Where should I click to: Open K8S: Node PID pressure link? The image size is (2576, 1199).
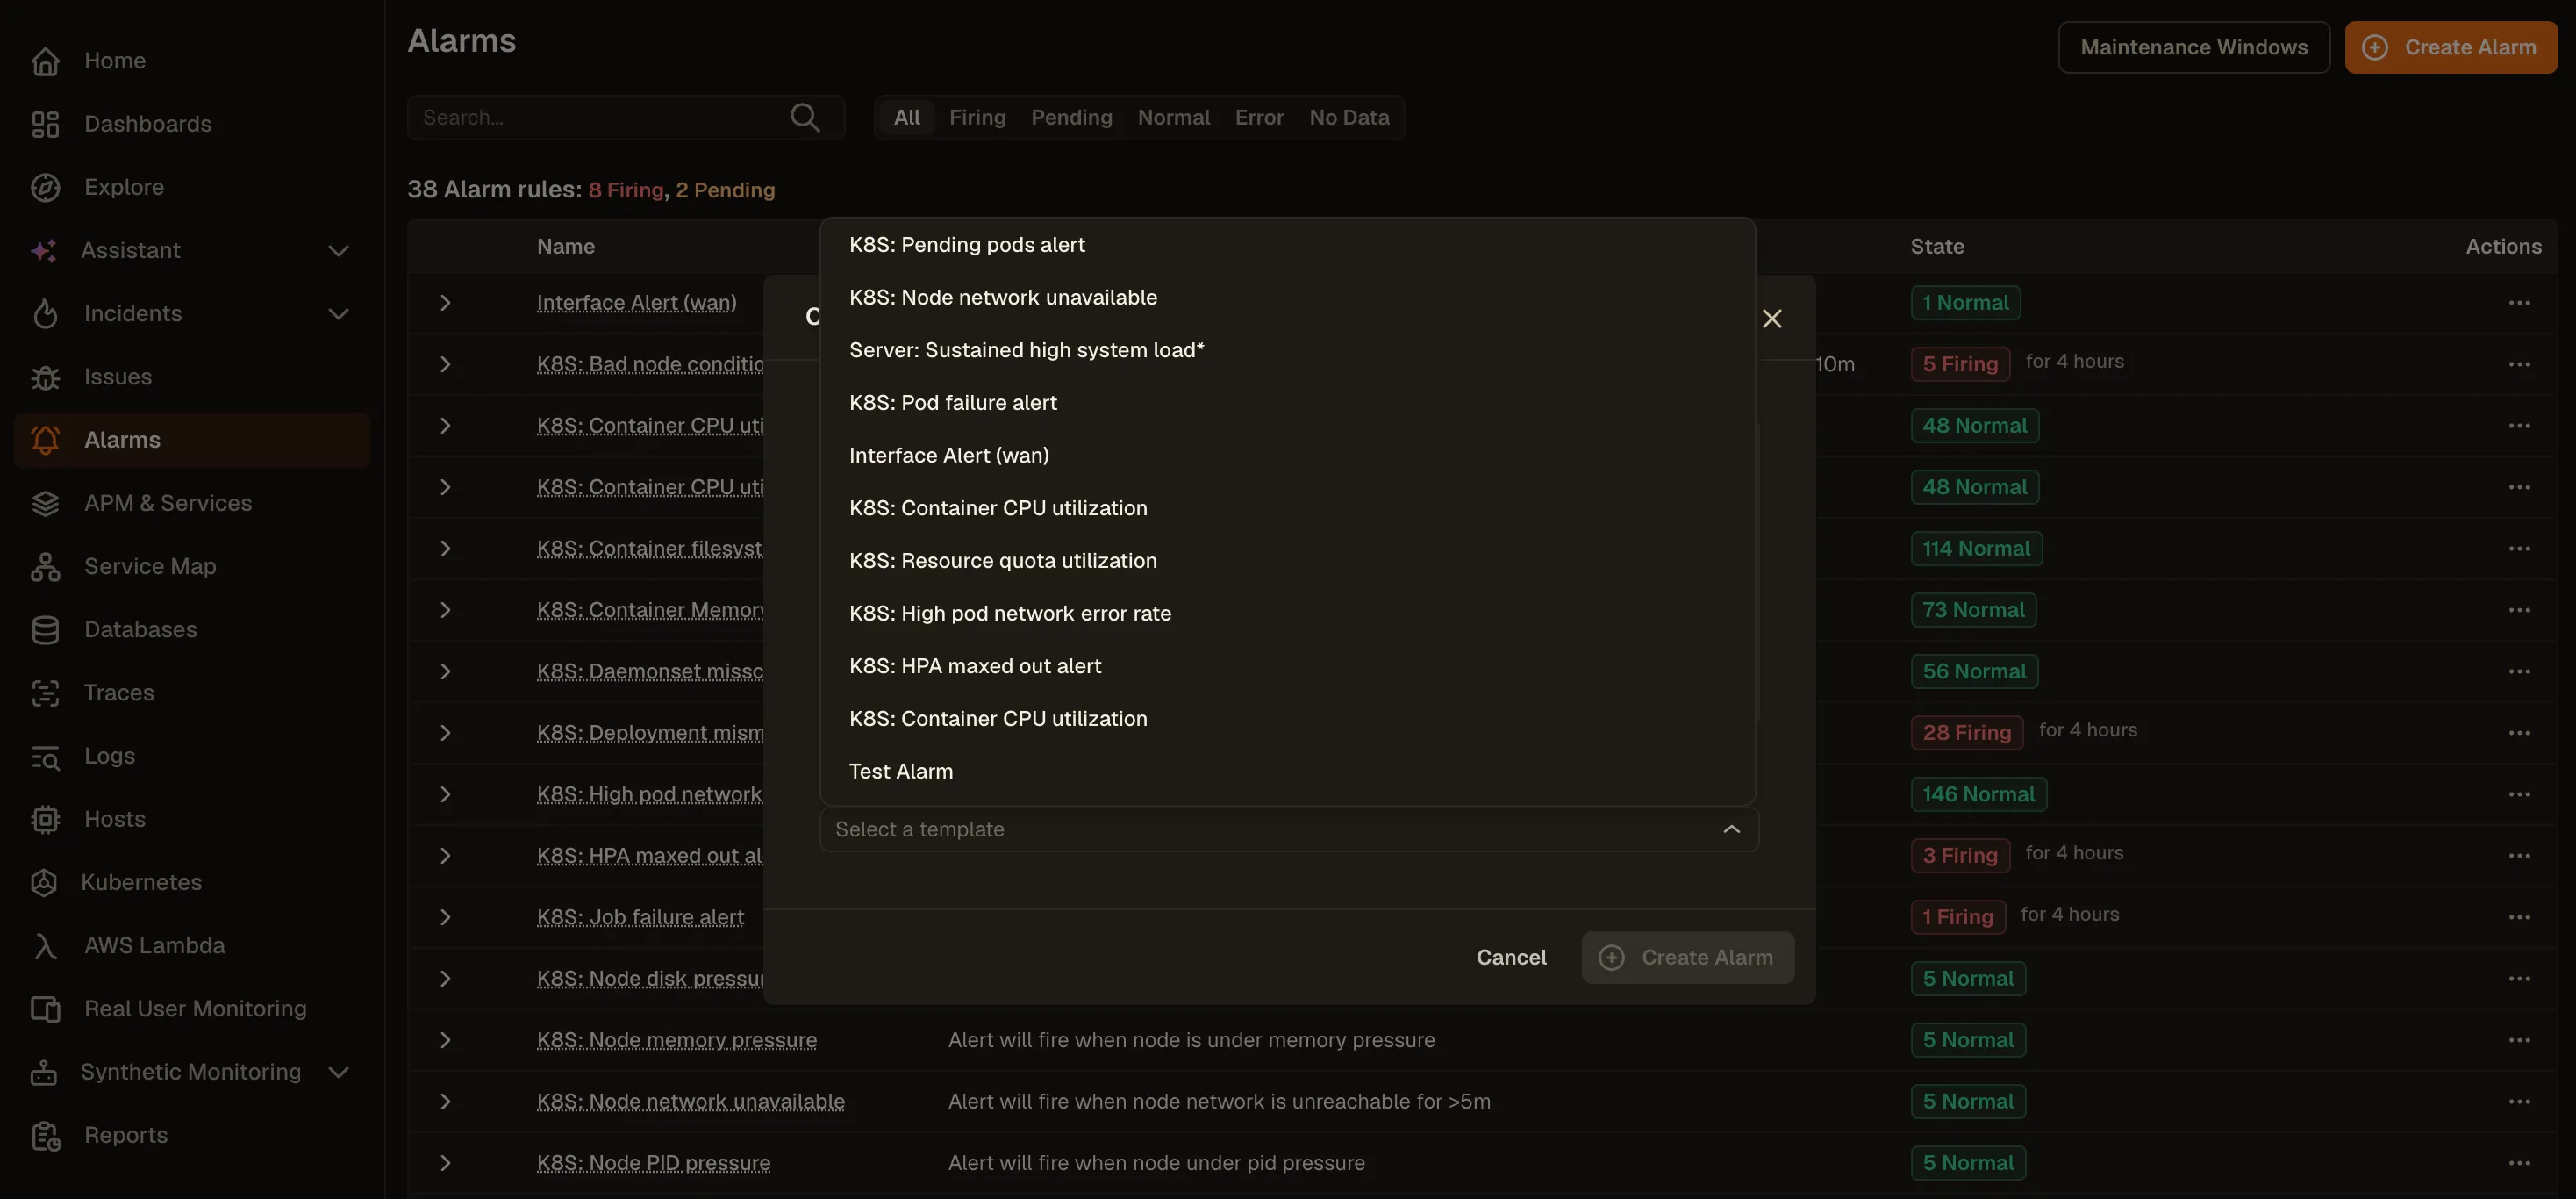(x=653, y=1163)
